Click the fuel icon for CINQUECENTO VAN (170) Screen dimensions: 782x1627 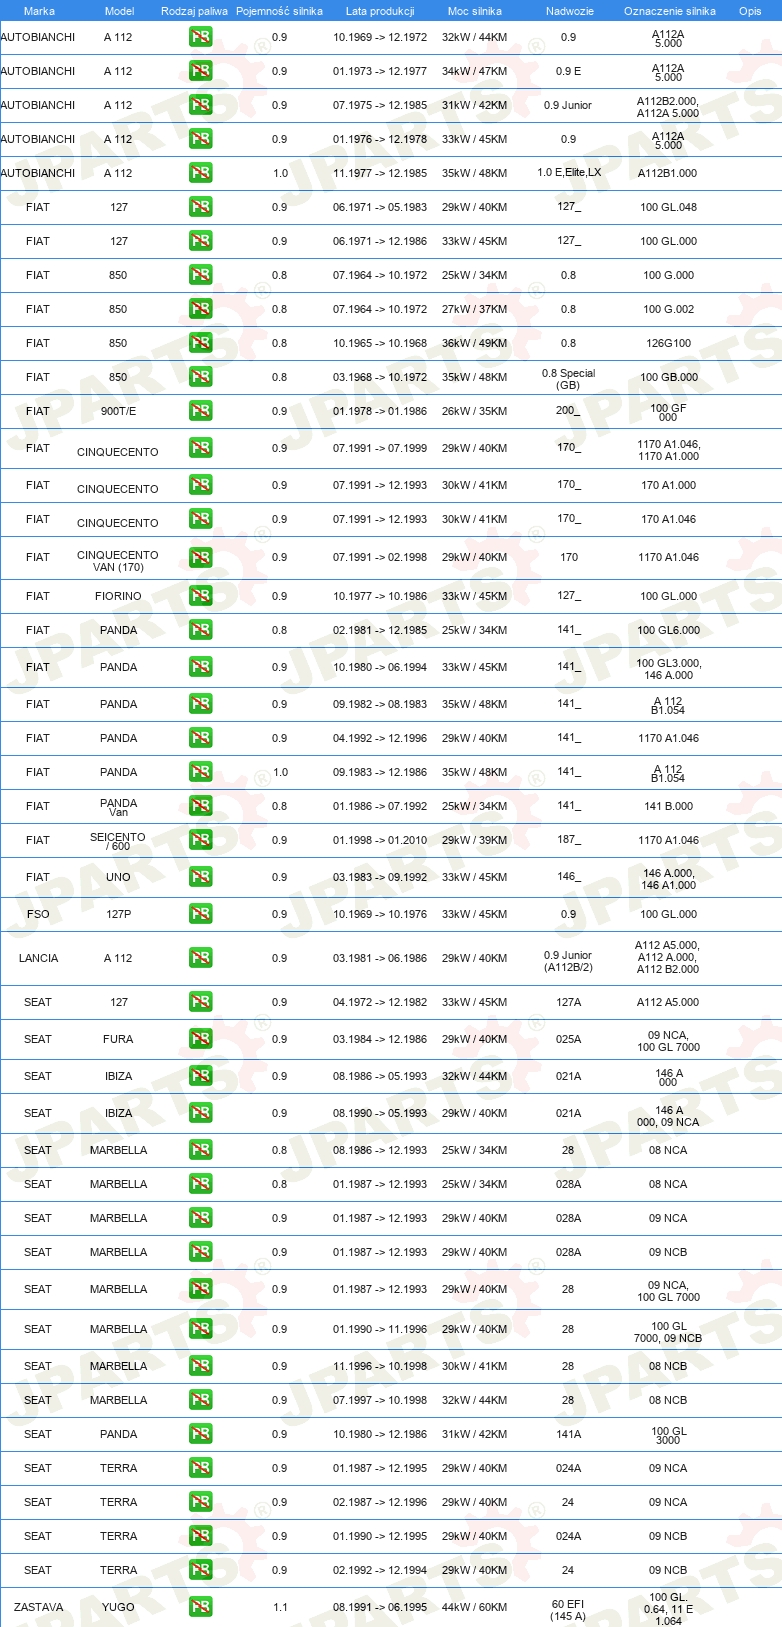point(200,557)
